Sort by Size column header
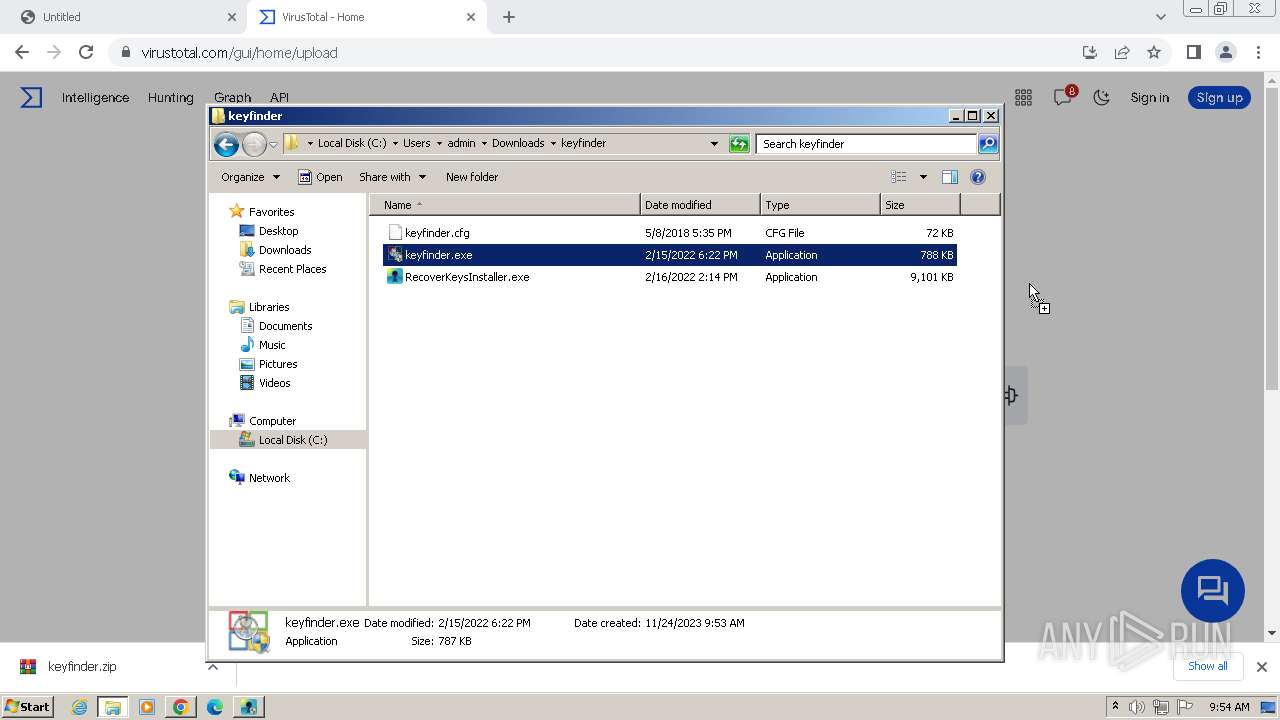 920,205
